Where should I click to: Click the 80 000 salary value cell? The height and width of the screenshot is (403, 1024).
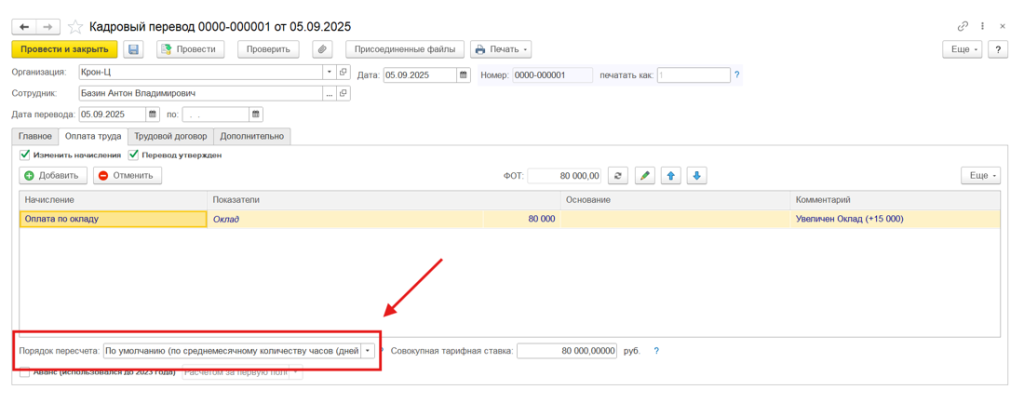point(521,219)
